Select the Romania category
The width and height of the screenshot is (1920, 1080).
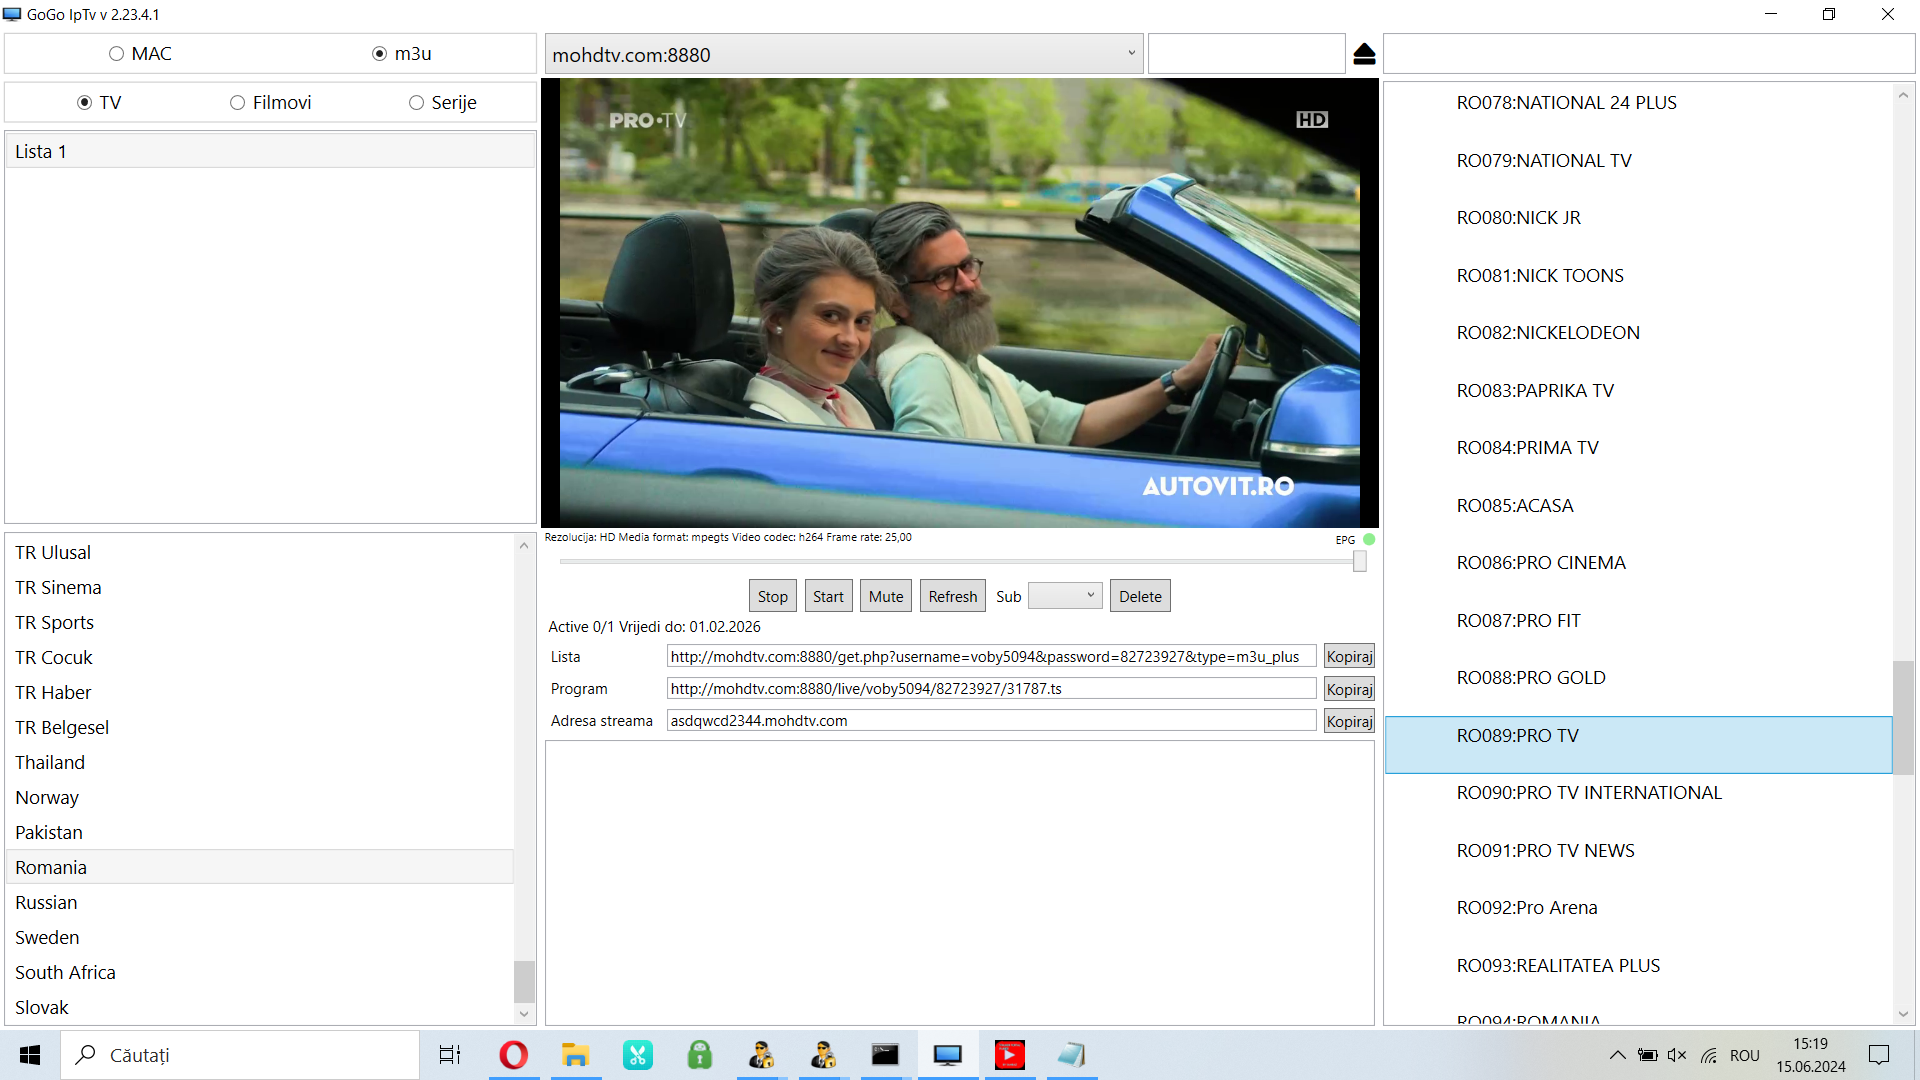[260, 867]
